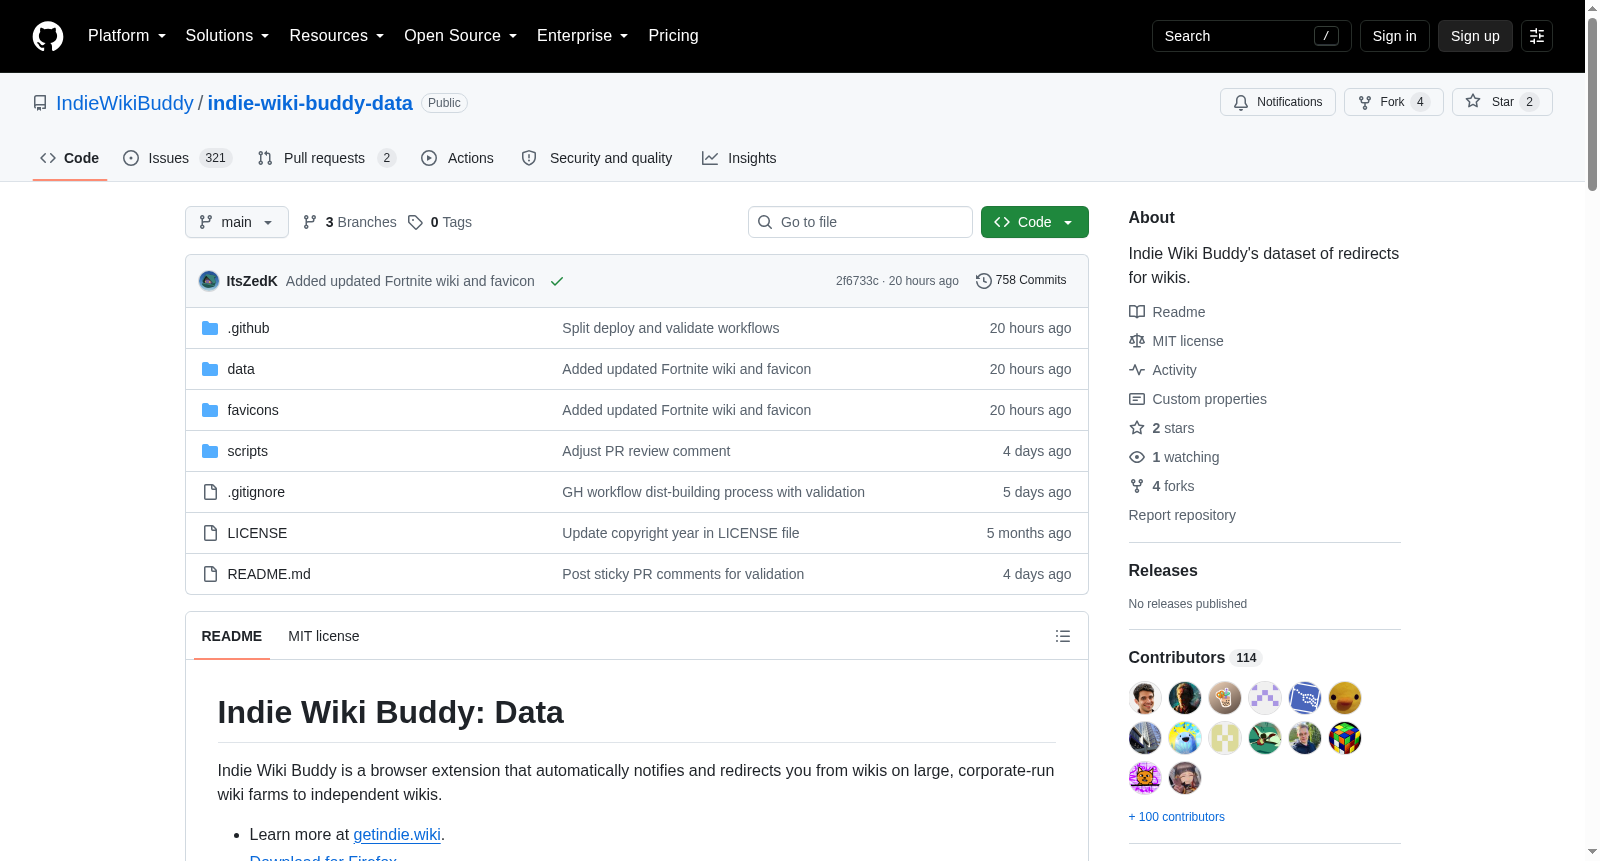Open Custom properties in About sidebar
The image size is (1600, 861).
(x=1198, y=399)
